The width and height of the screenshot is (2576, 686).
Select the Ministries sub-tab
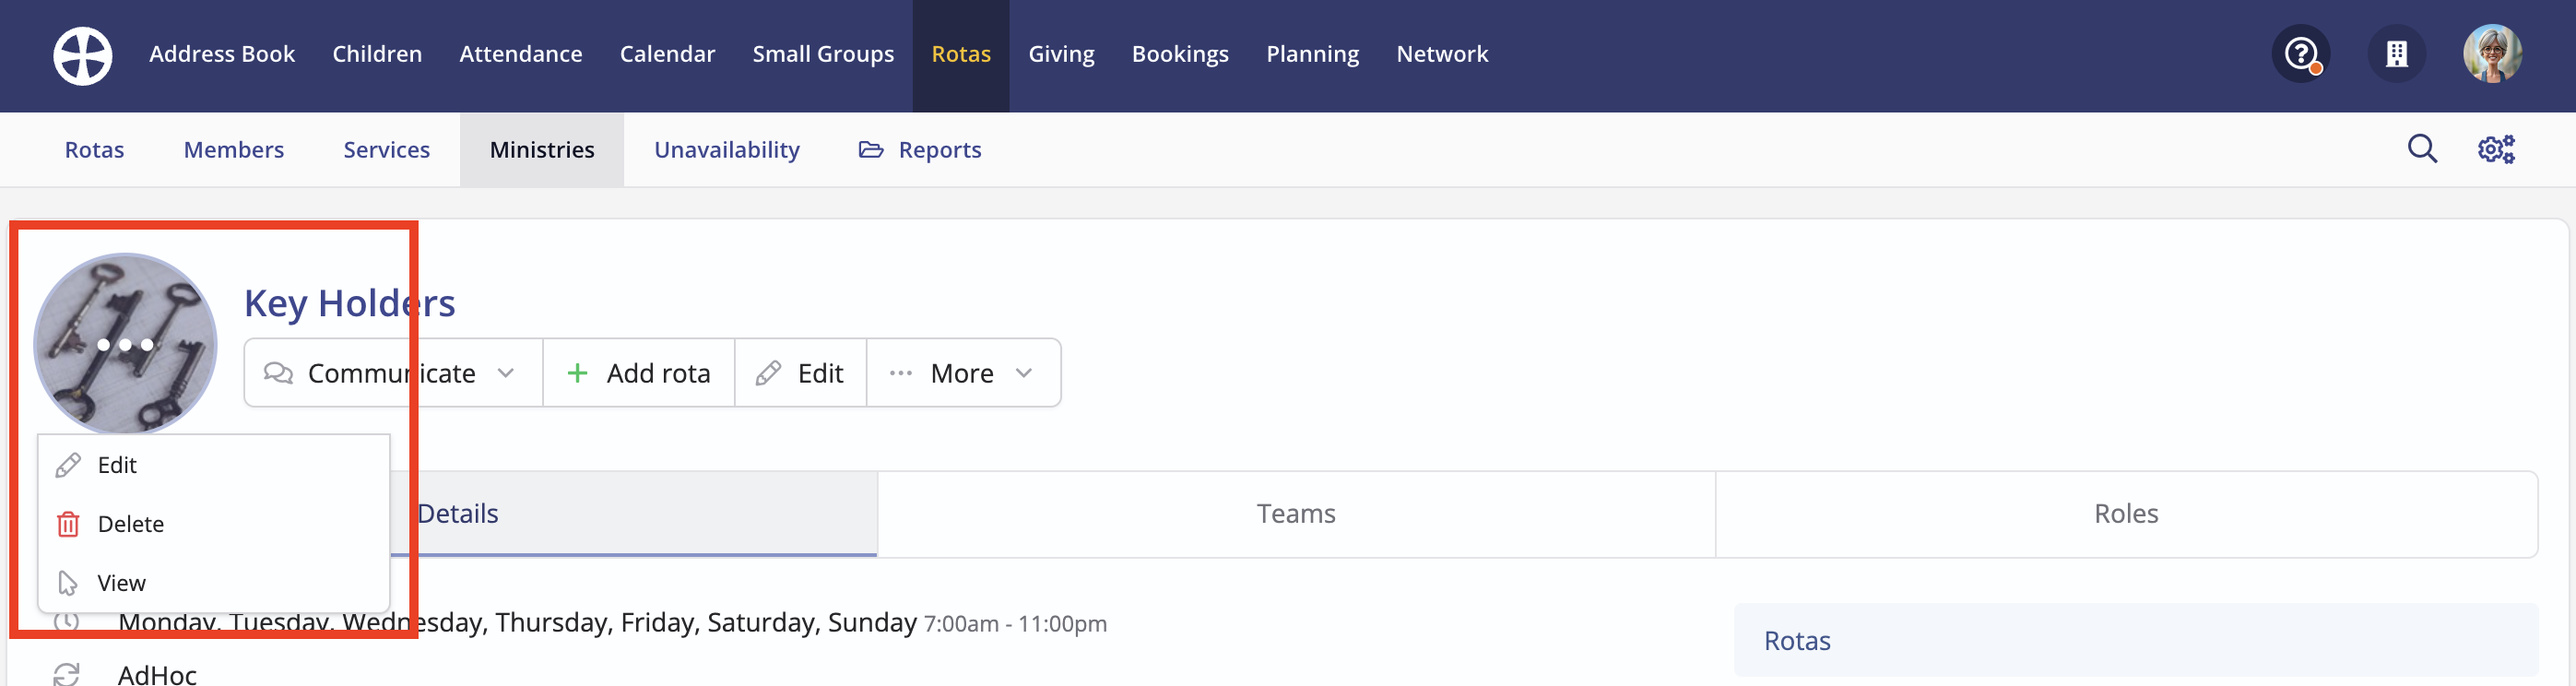point(542,150)
